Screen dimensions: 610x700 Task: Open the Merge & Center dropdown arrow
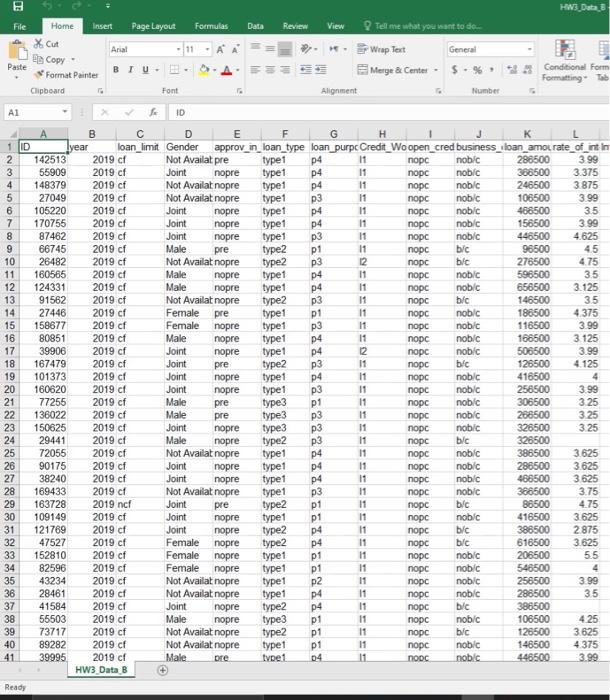pyautogui.click(x=436, y=70)
